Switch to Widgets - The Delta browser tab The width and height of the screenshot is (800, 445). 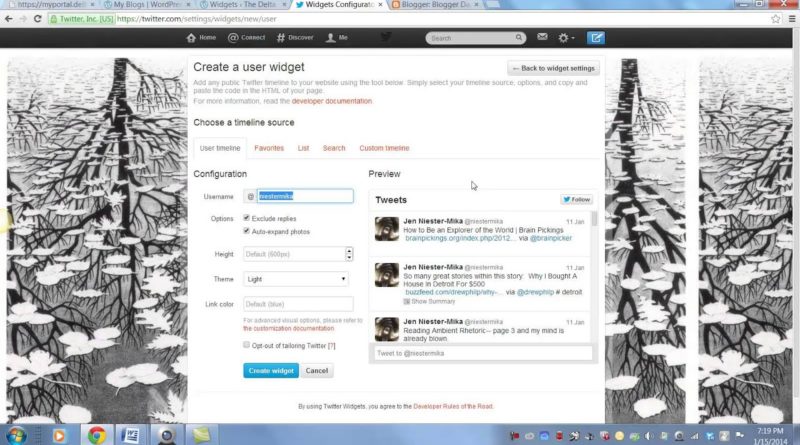(243, 5)
